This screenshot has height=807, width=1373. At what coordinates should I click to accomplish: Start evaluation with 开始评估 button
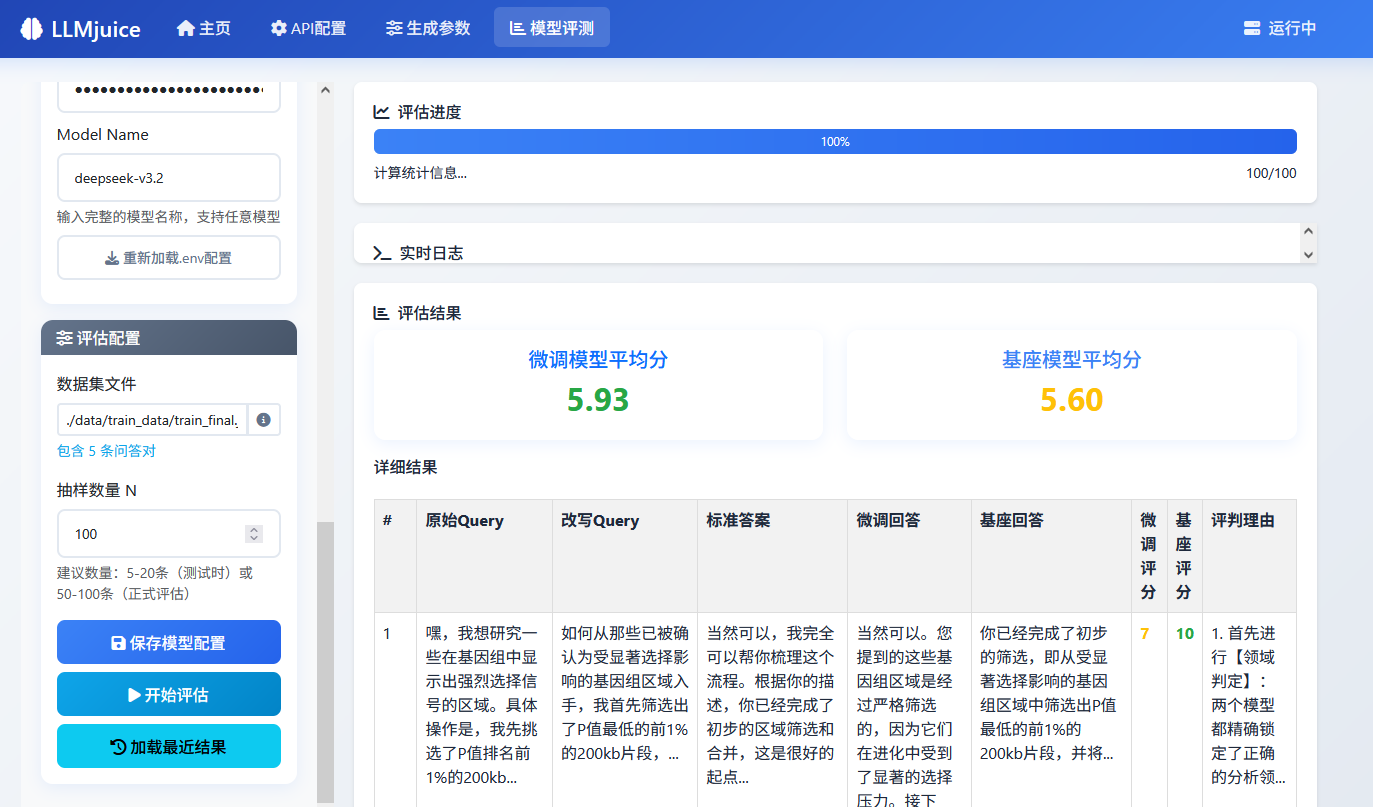point(168,694)
